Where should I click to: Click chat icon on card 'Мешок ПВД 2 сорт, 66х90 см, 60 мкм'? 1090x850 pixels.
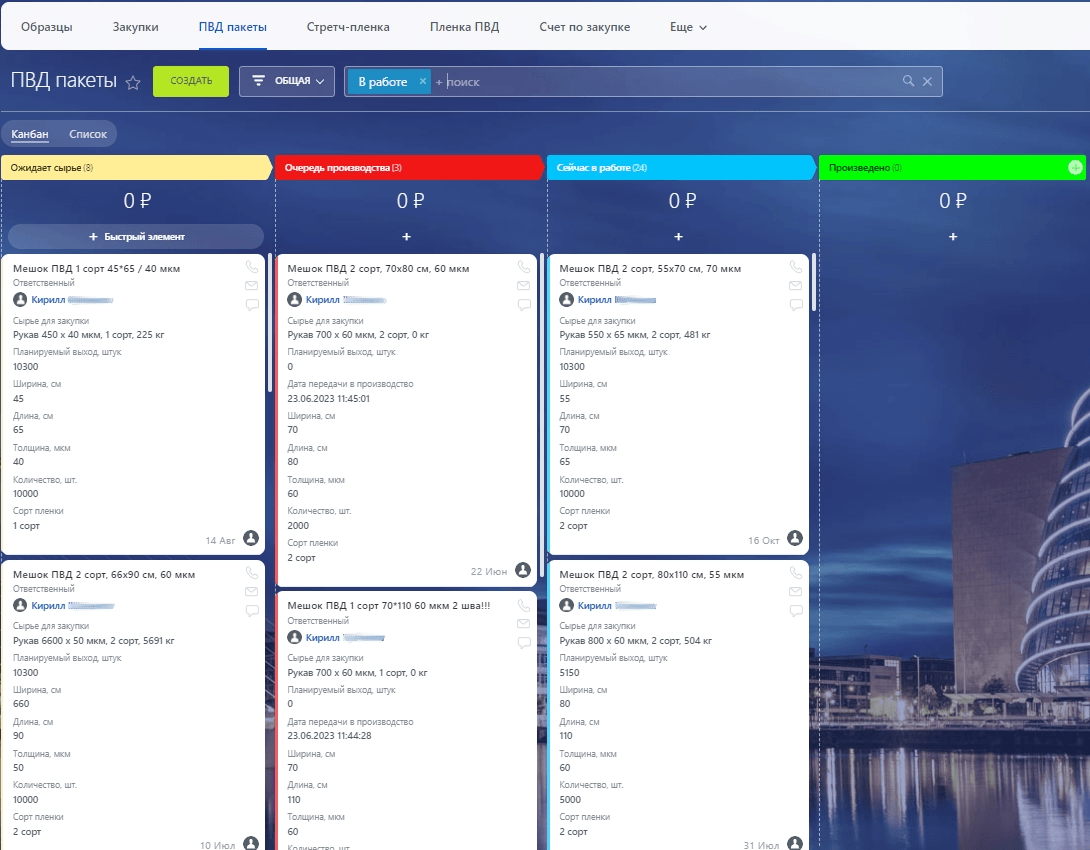pyautogui.click(x=252, y=610)
